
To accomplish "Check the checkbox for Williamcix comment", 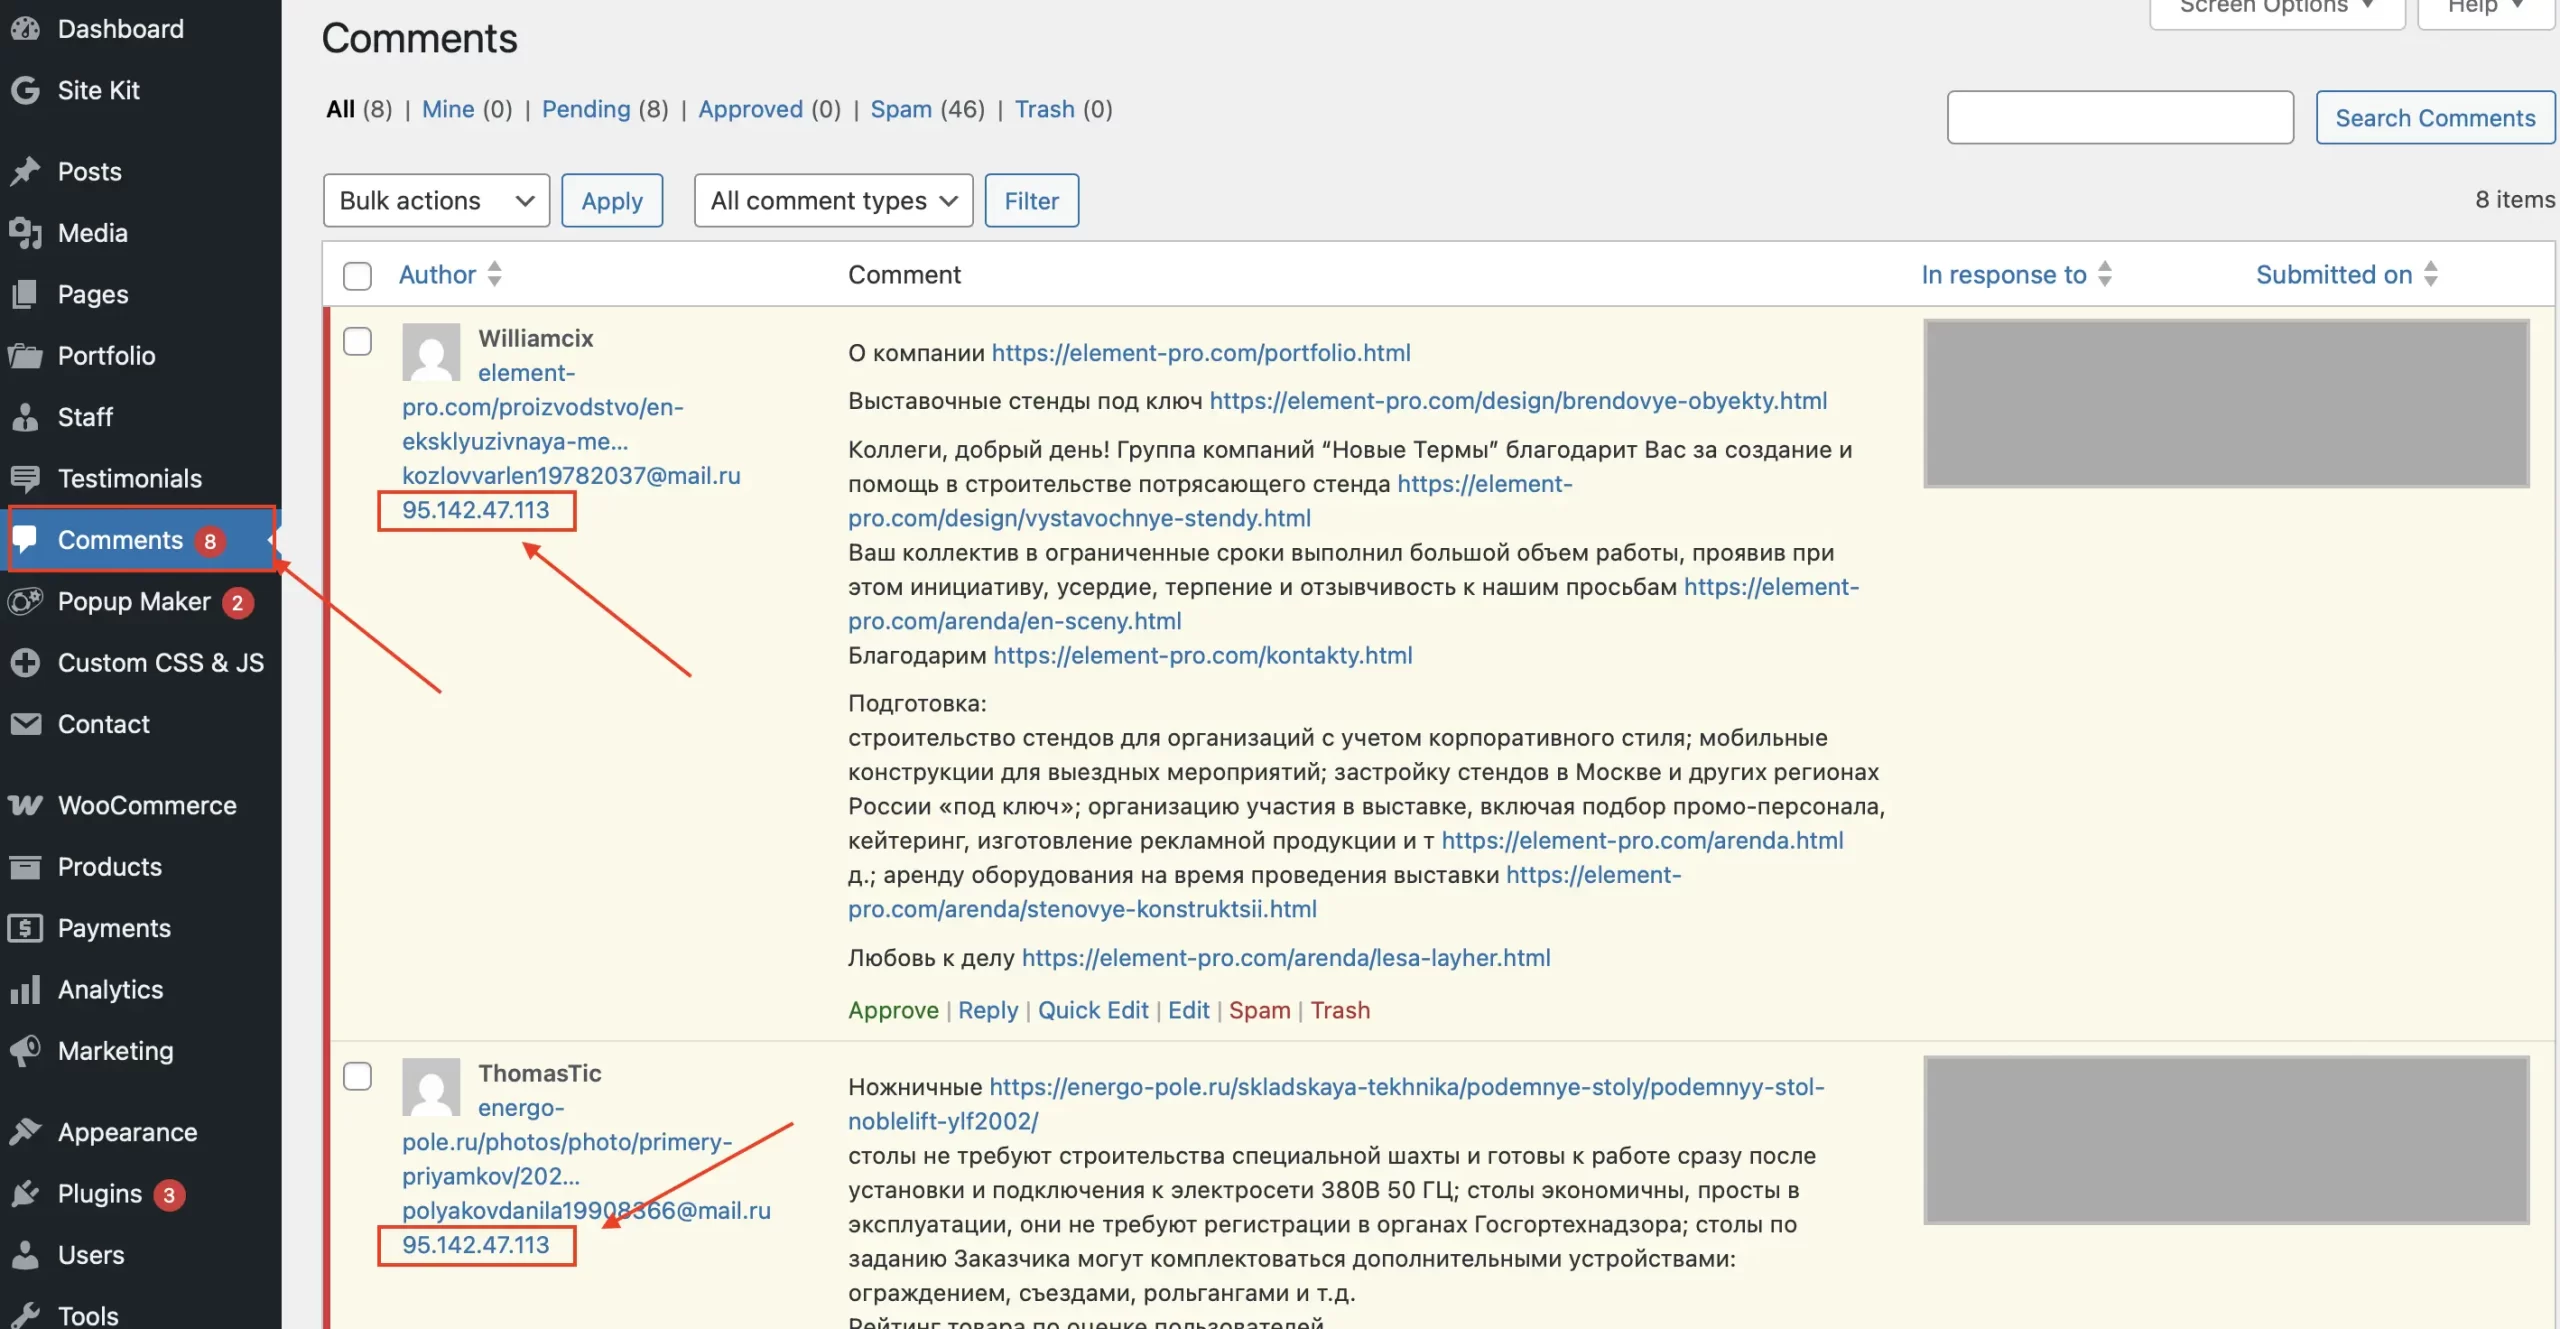I will click(356, 341).
